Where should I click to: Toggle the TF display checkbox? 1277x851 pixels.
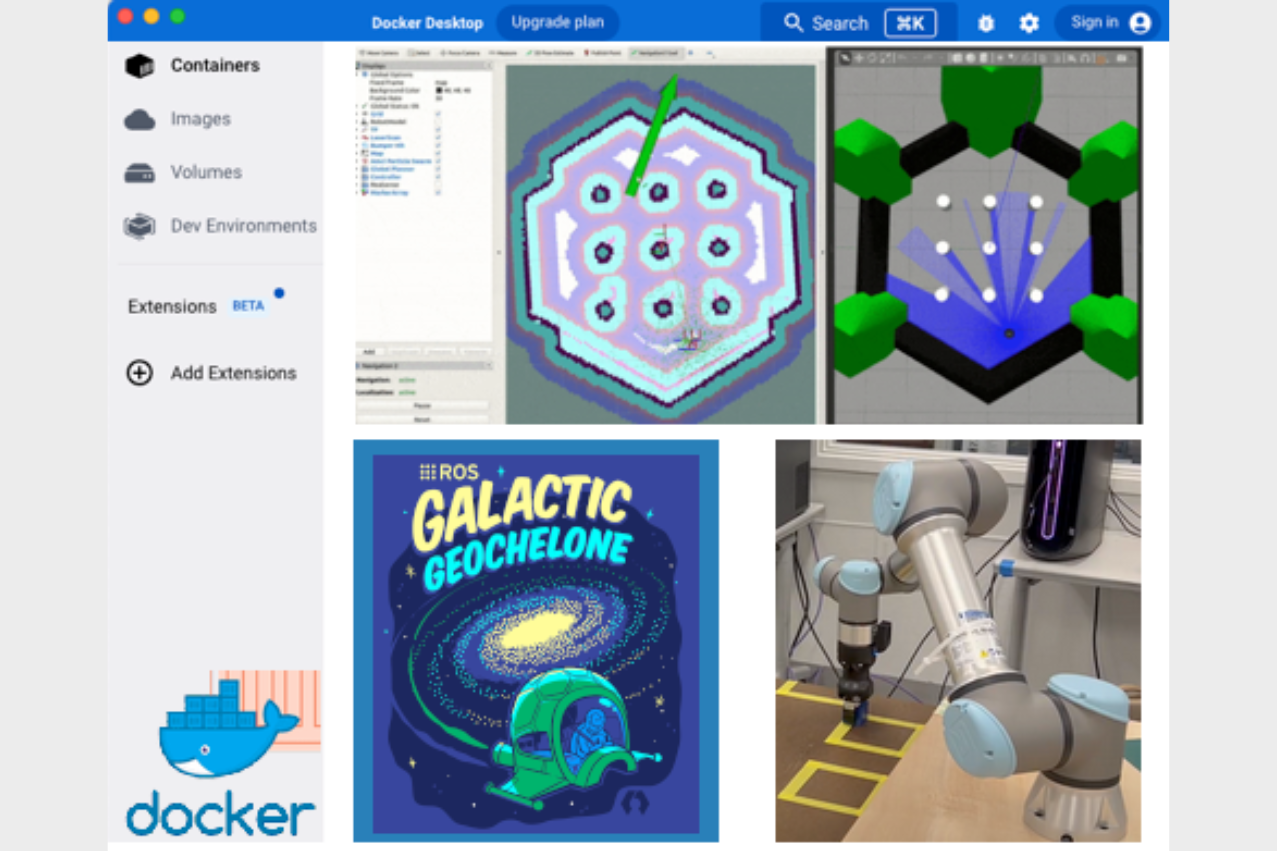pyautogui.click(x=438, y=129)
